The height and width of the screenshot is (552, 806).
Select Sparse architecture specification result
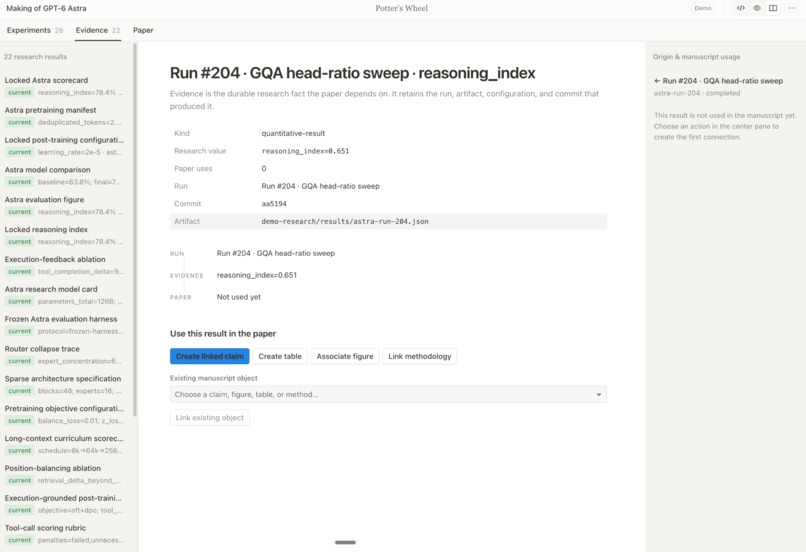[x=64, y=384]
